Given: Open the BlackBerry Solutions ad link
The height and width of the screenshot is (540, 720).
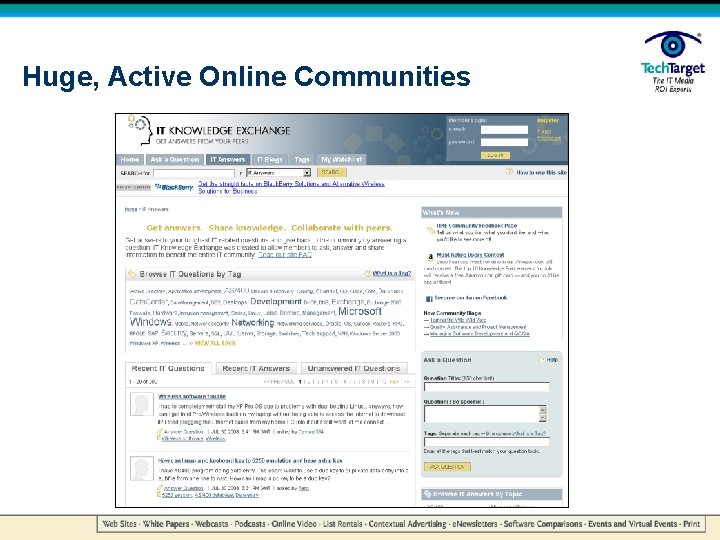Looking at the screenshot, I should [x=291, y=187].
